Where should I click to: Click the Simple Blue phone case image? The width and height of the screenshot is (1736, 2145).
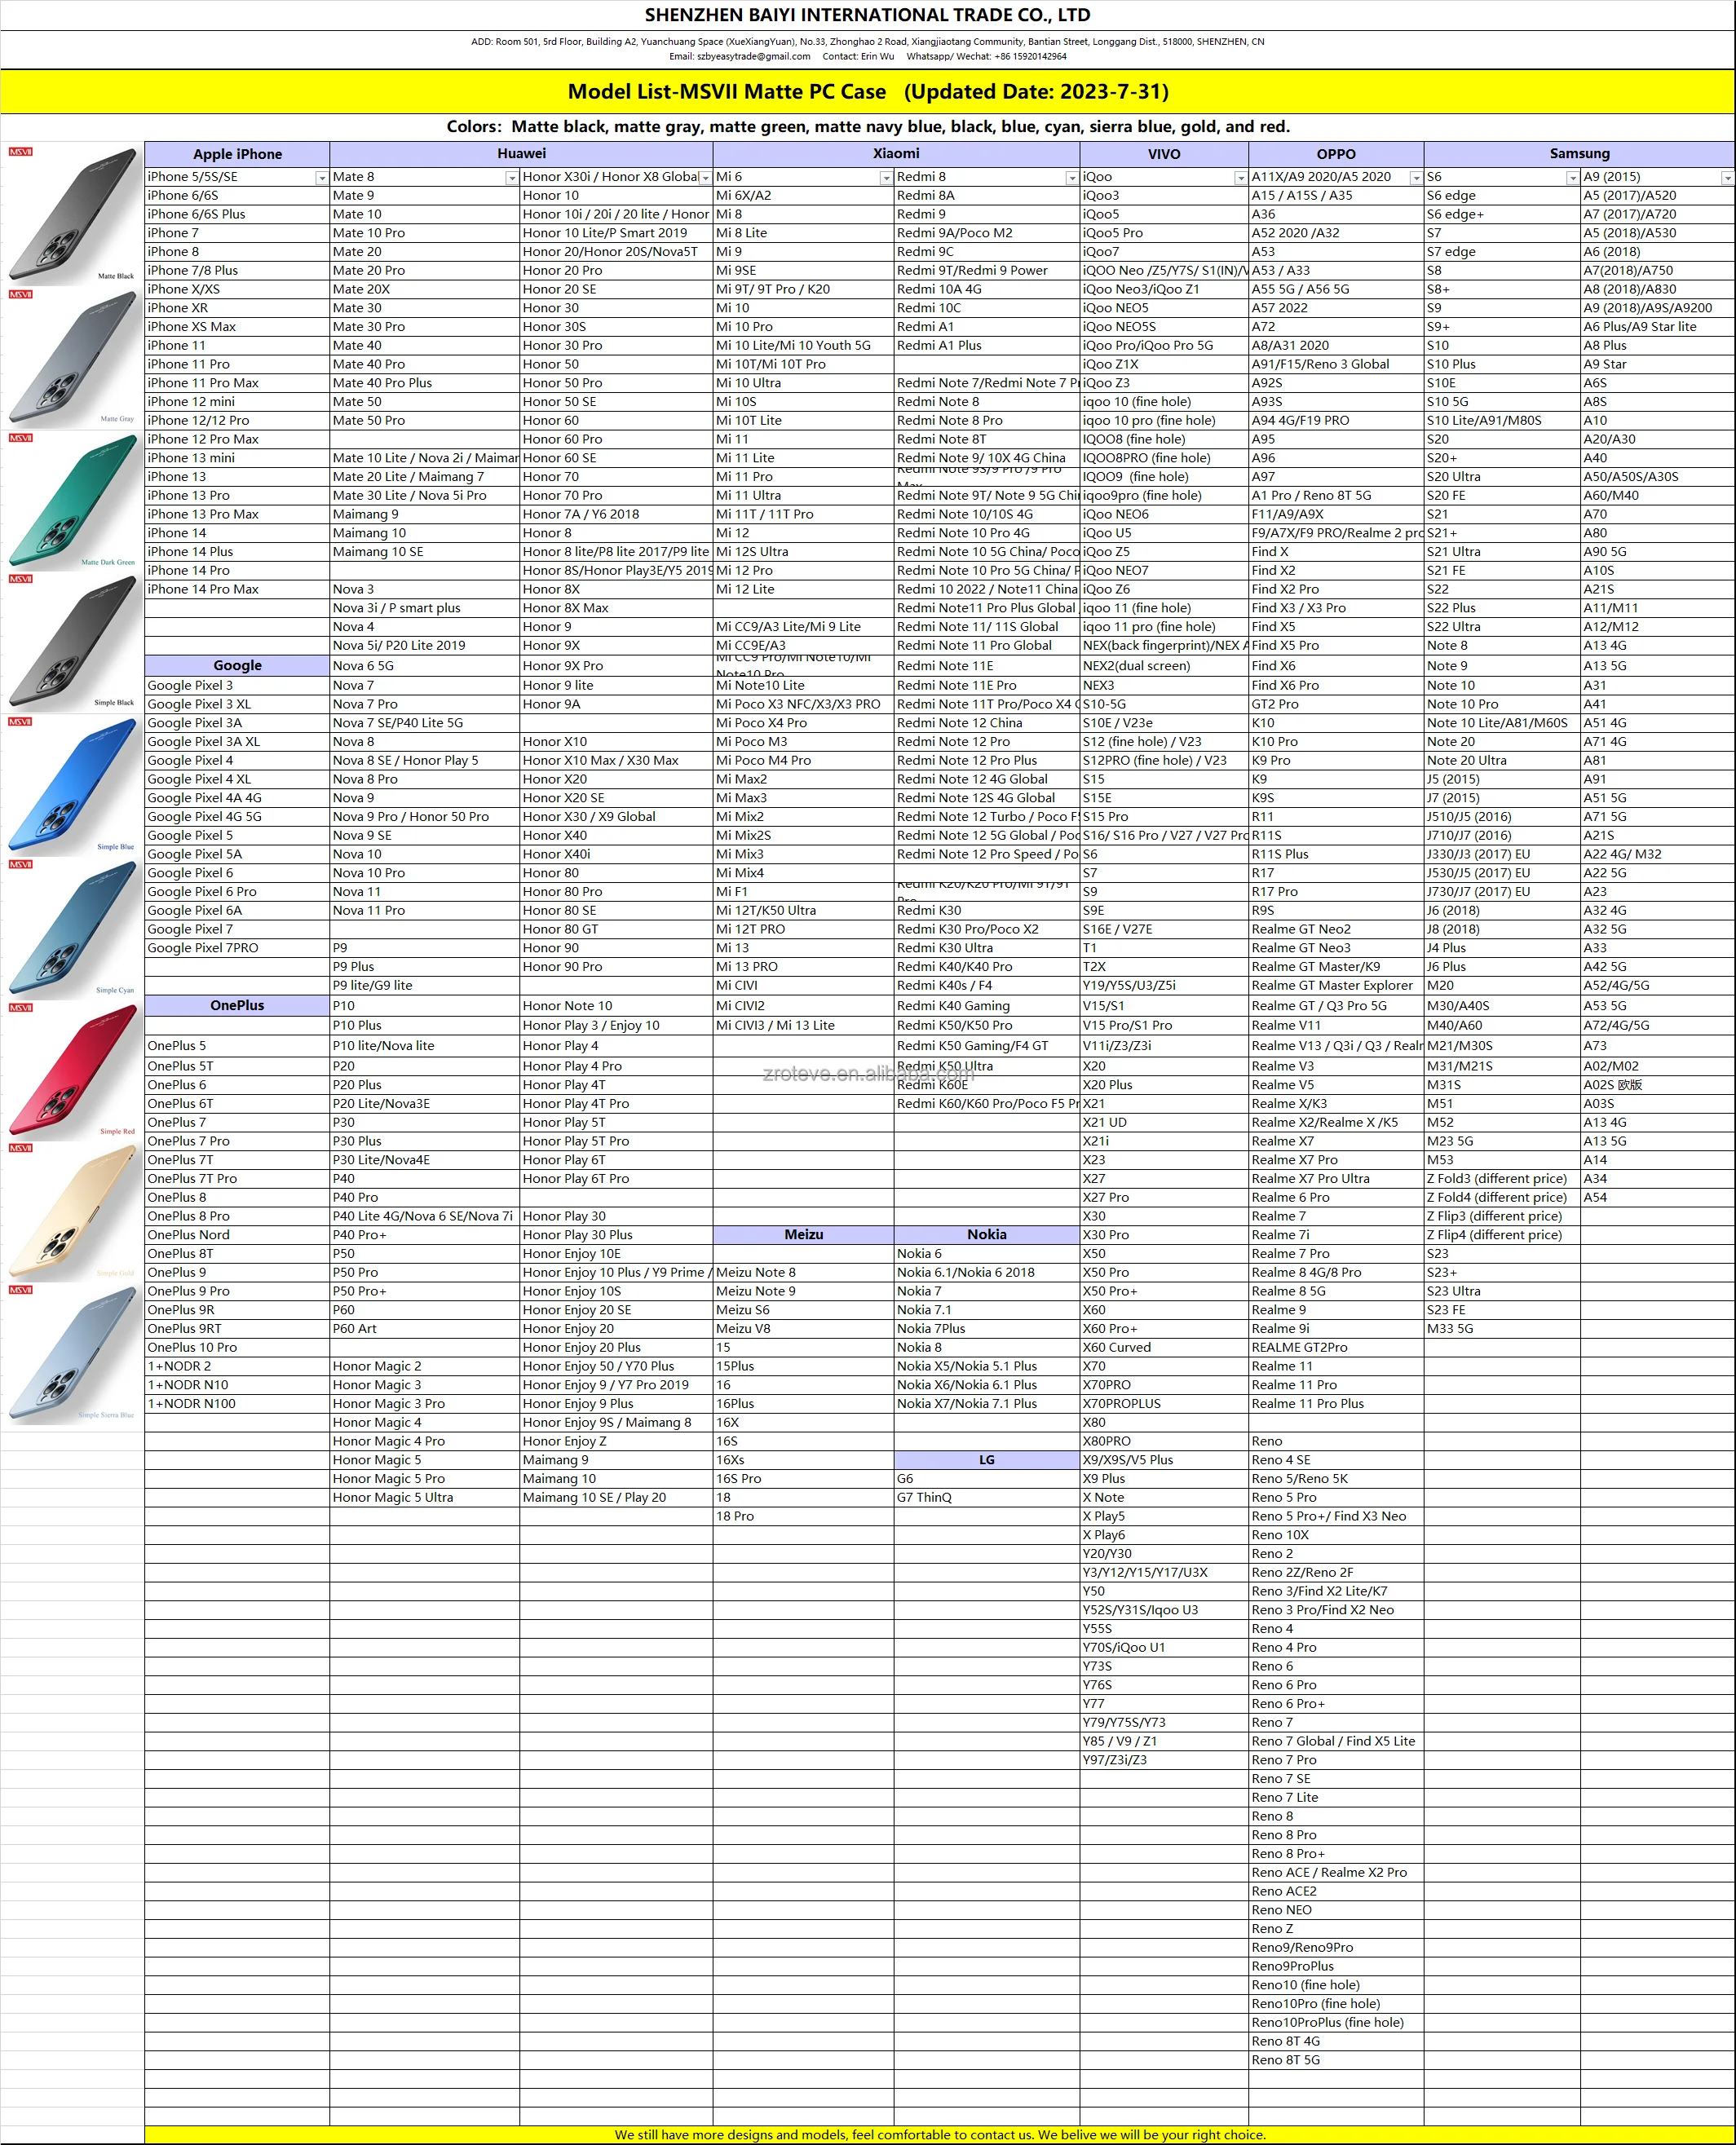(73, 786)
